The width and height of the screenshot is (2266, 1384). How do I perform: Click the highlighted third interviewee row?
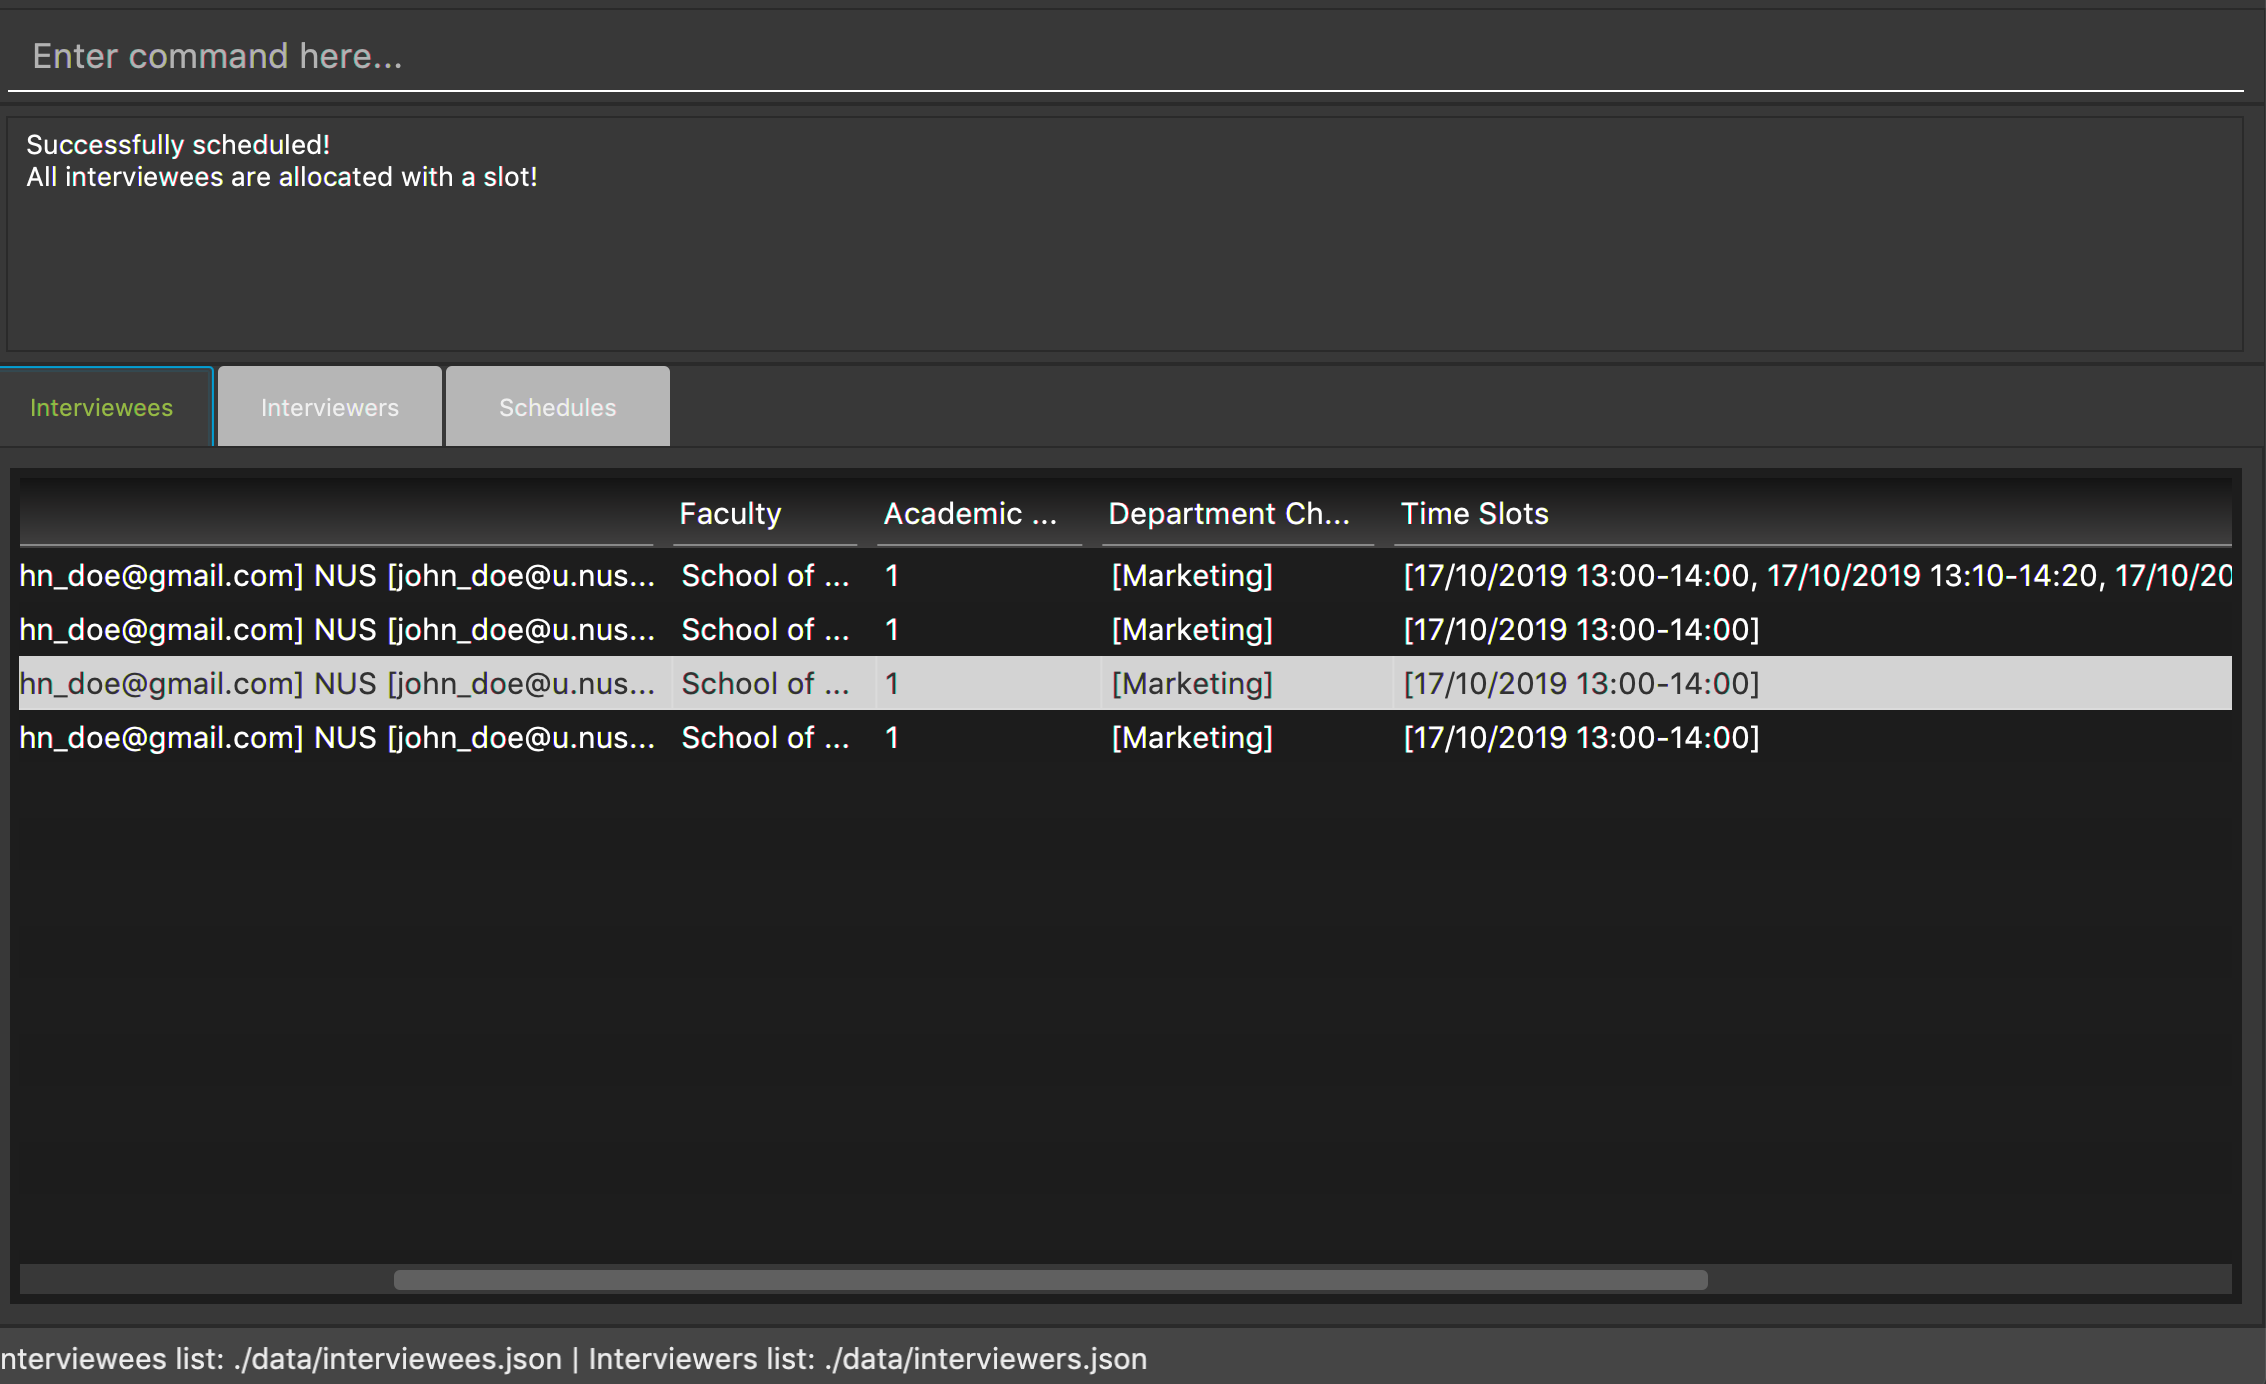(336, 684)
